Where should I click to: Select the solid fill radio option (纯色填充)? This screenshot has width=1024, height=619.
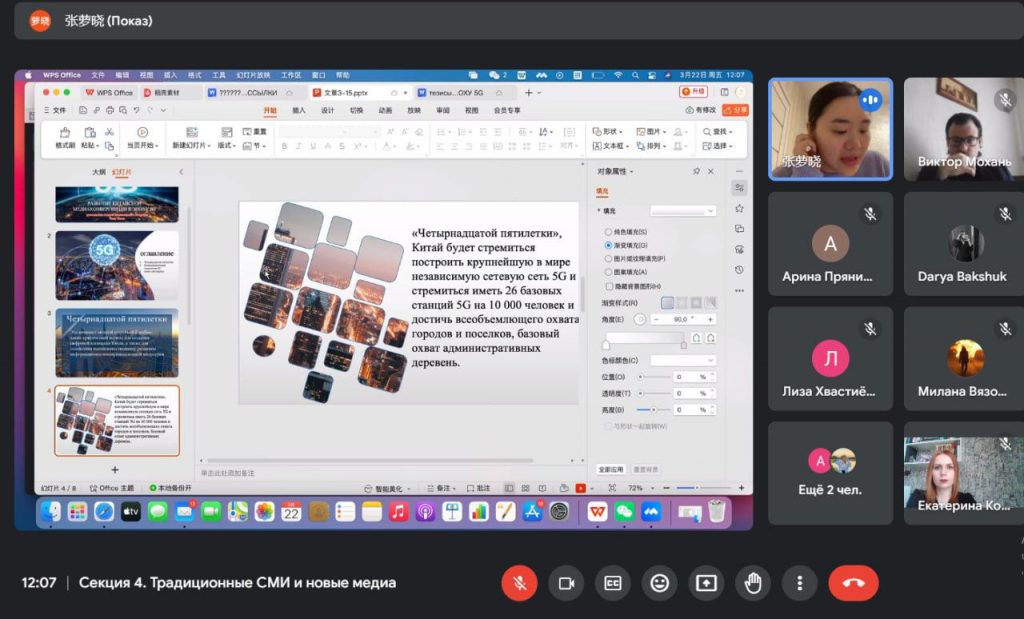tap(608, 232)
